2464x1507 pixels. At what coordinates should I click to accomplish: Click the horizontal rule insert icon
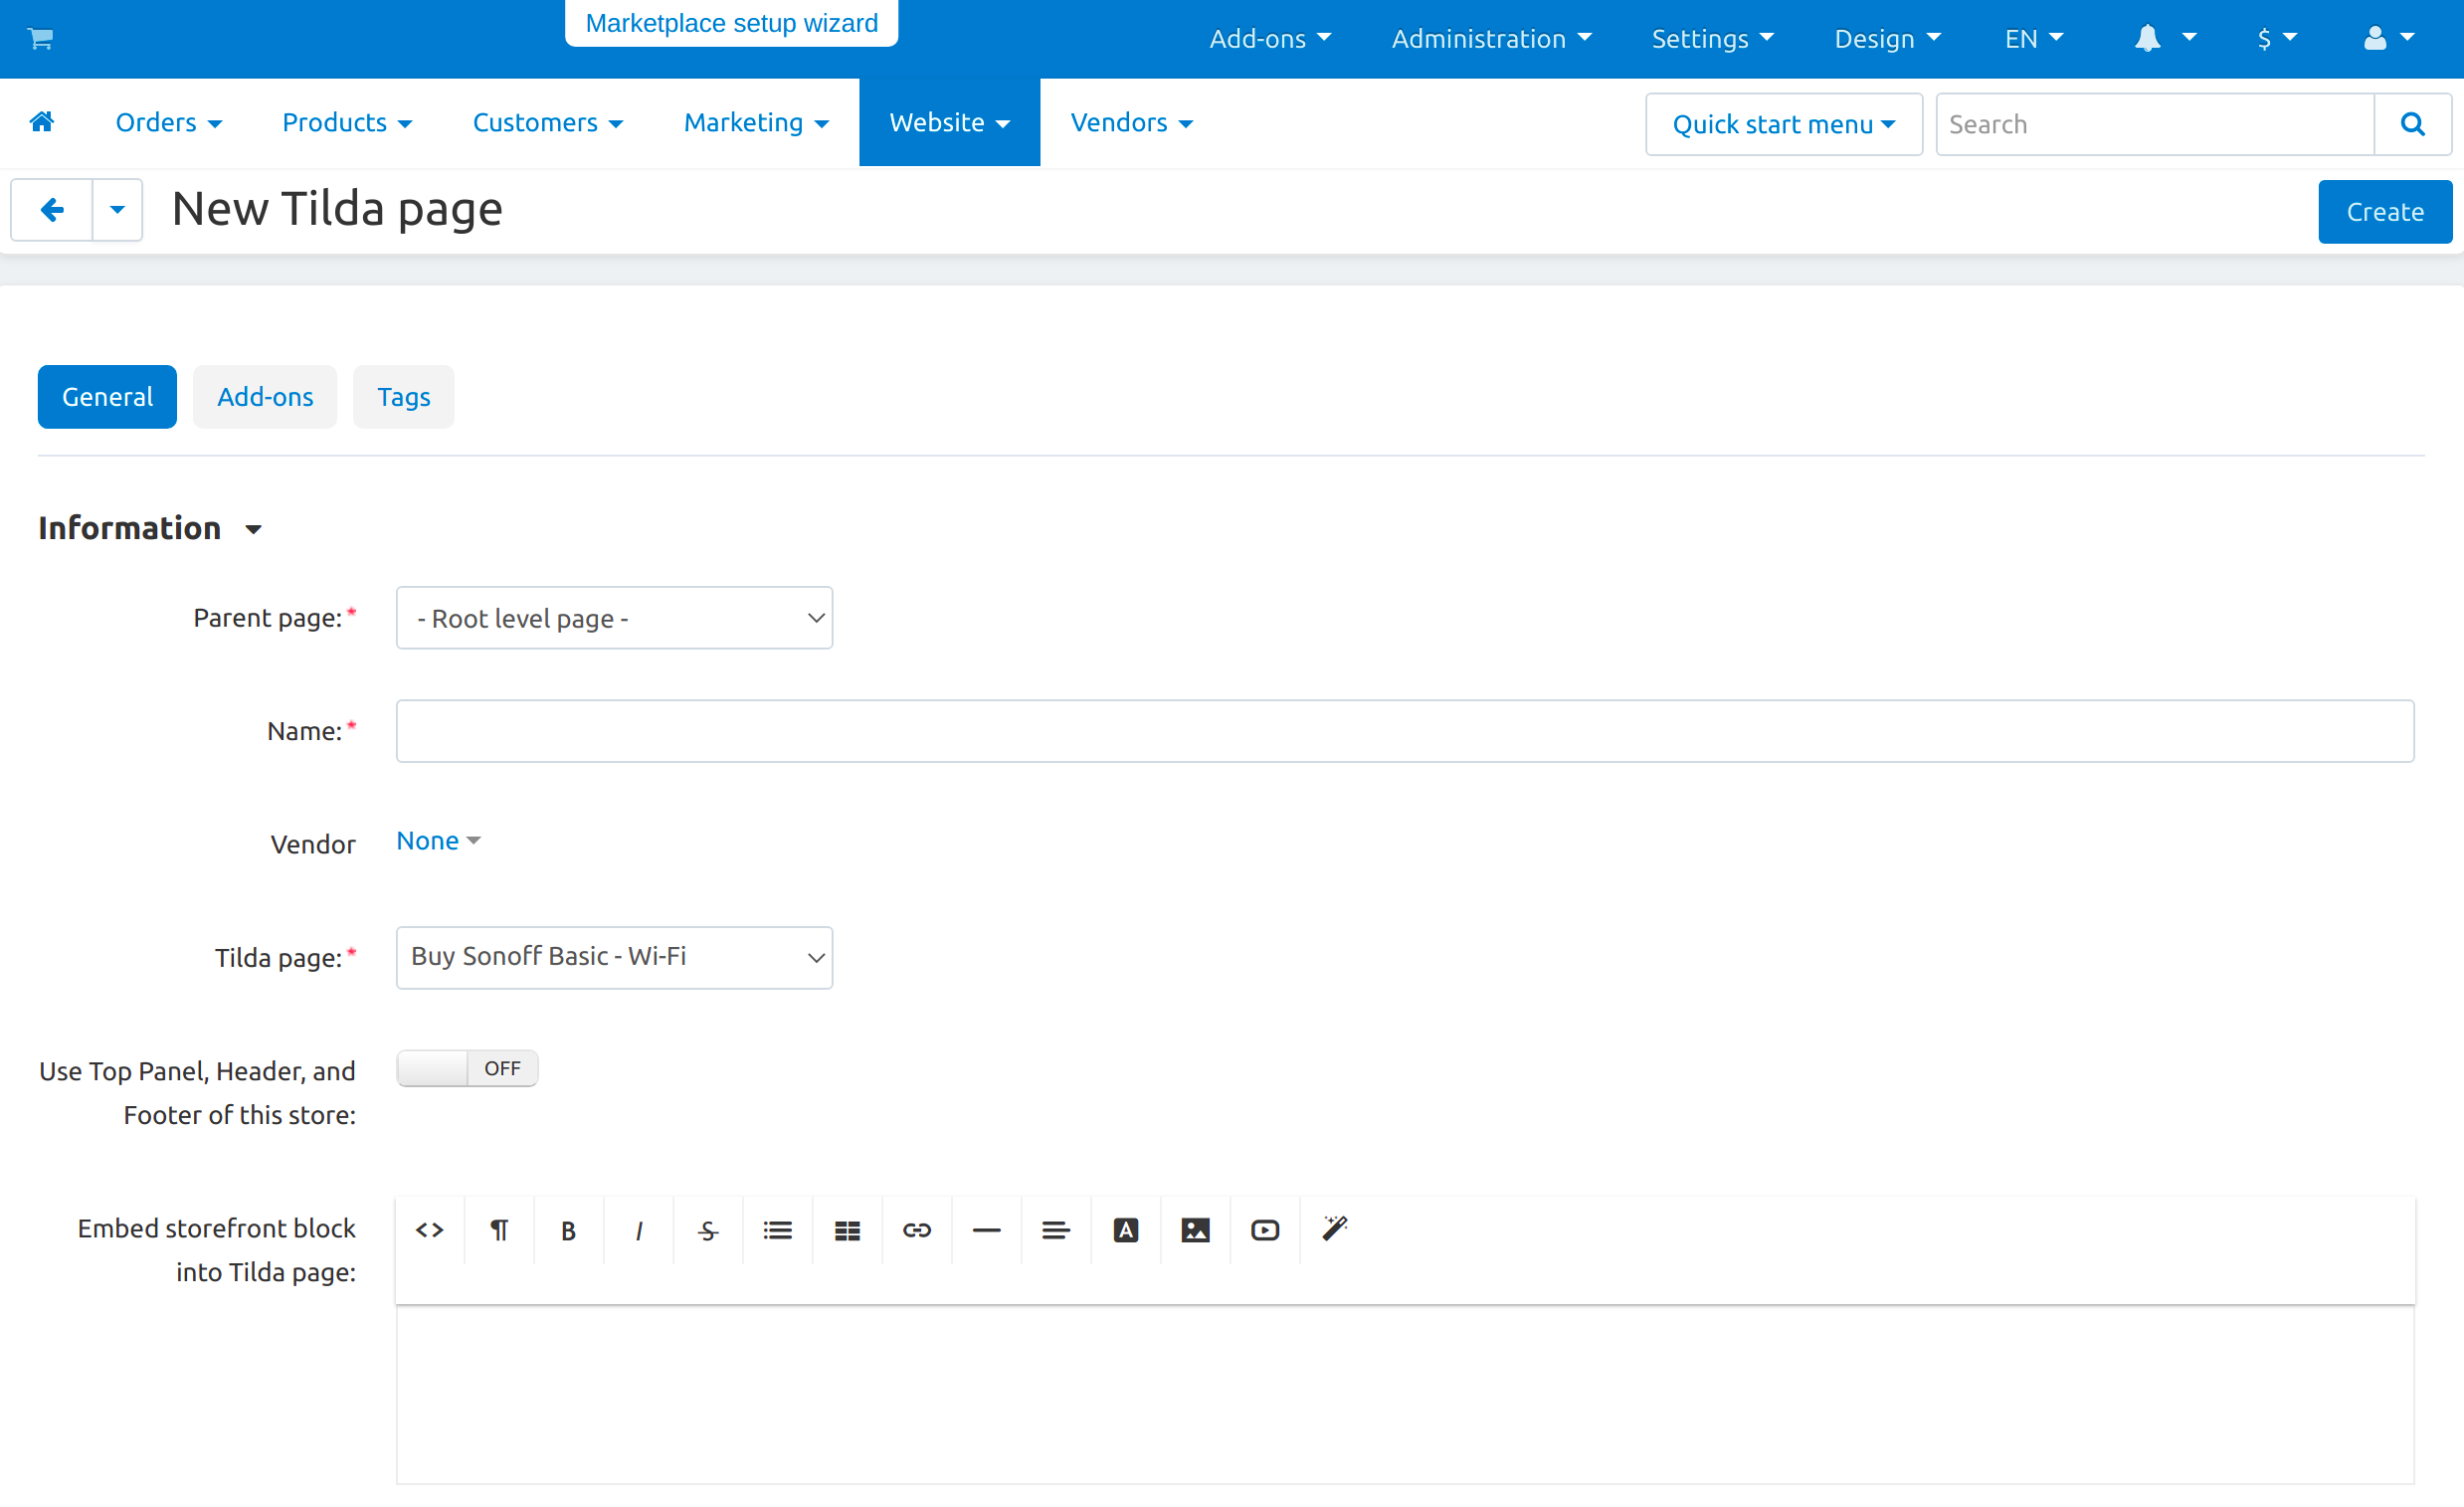tap(986, 1228)
